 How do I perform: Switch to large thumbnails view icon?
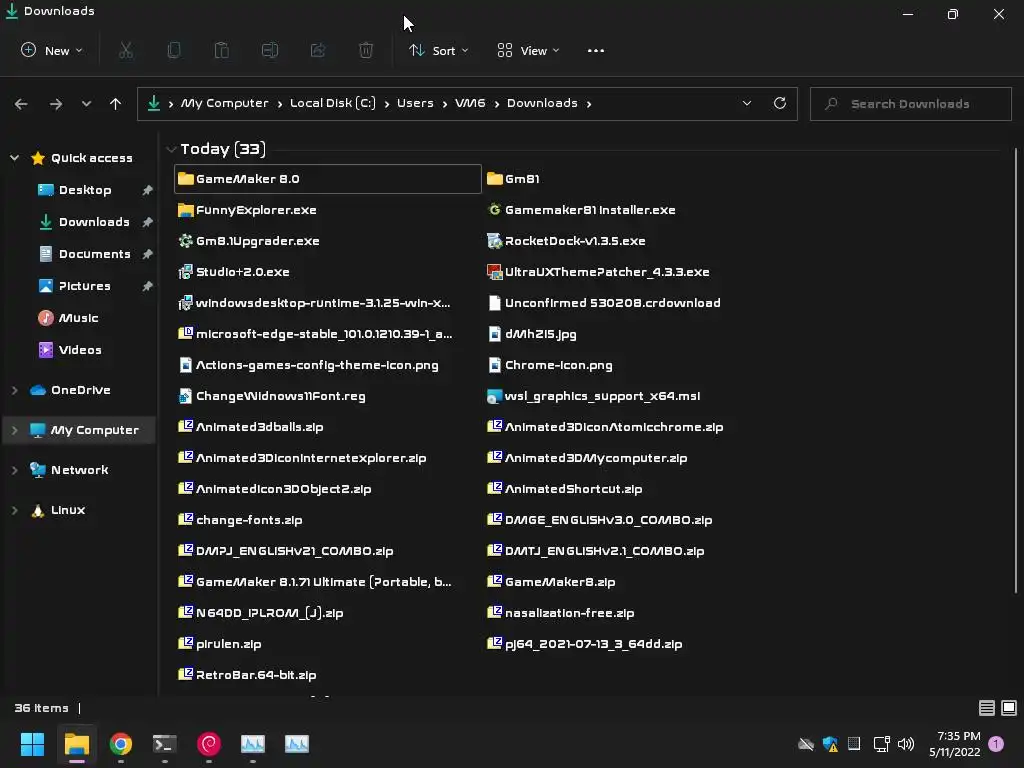[x=1009, y=708]
